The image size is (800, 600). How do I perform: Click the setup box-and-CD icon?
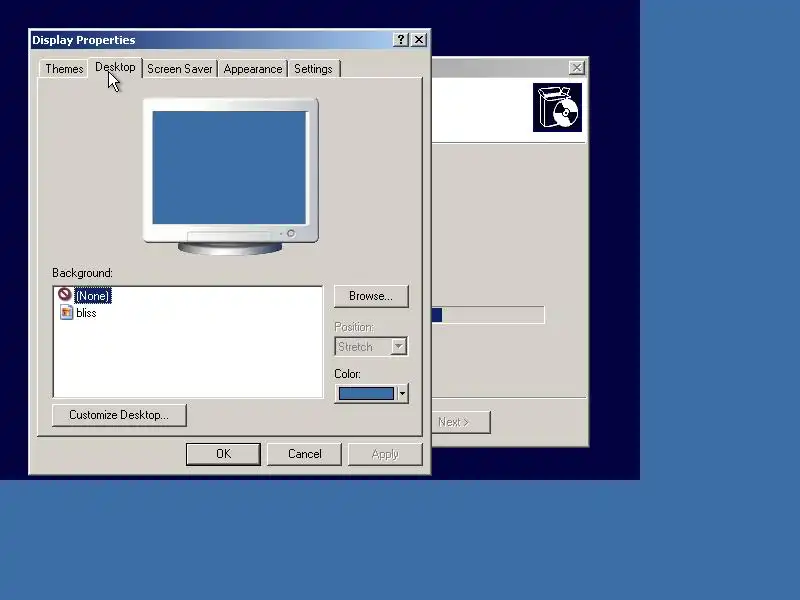click(558, 108)
